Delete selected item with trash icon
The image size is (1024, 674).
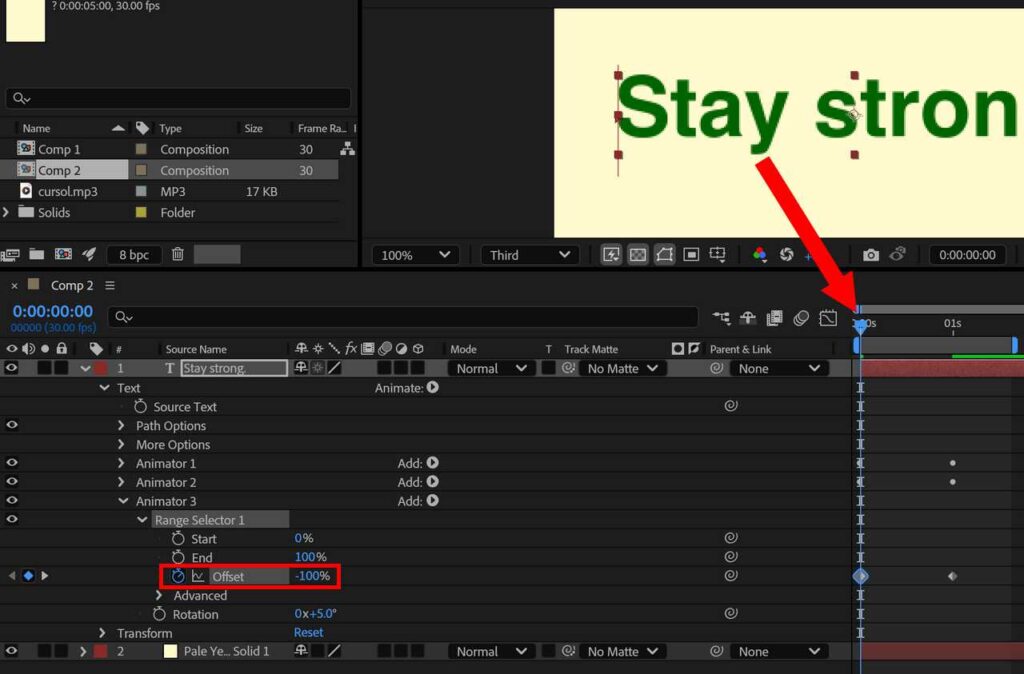178,254
